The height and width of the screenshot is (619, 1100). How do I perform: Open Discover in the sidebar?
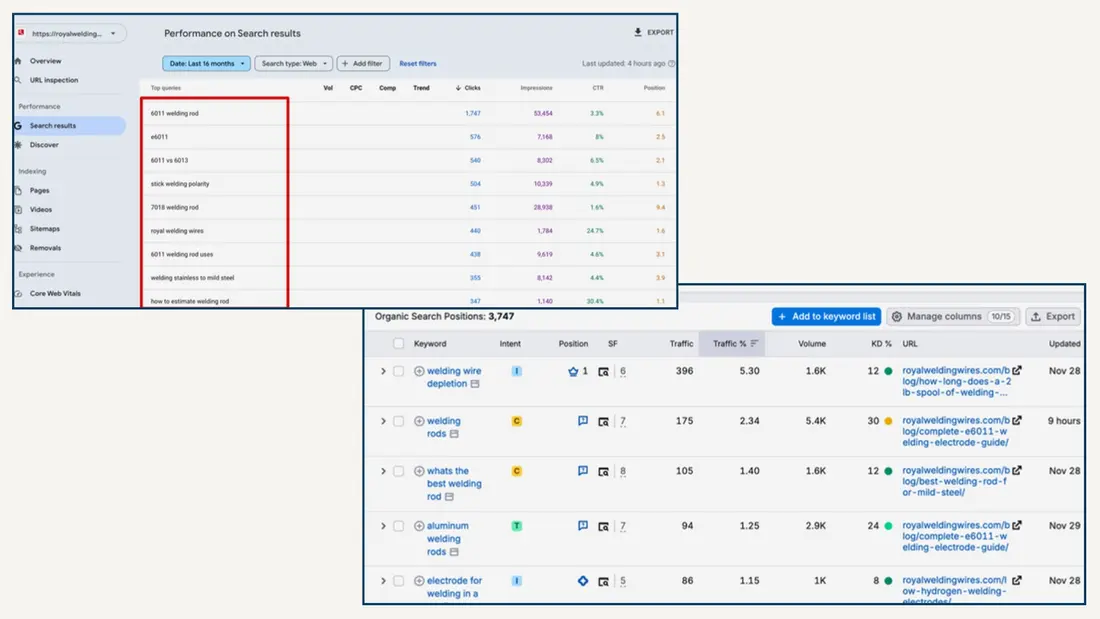click(x=43, y=145)
